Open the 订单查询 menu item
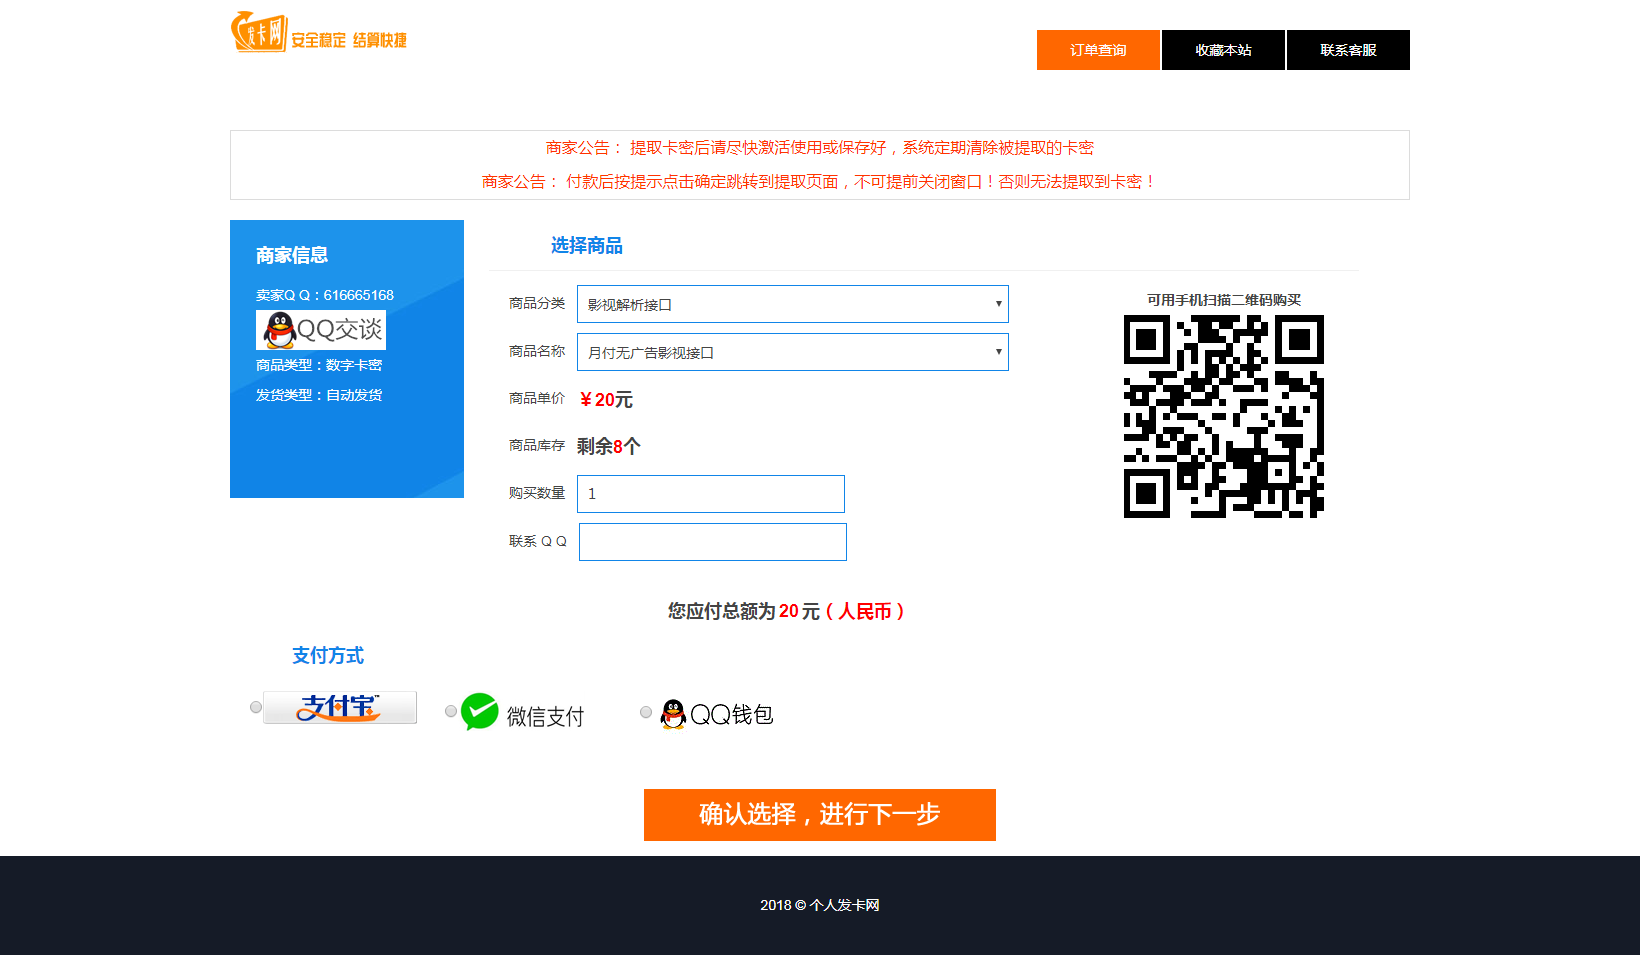This screenshot has height=970, width=1640. click(x=1098, y=50)
